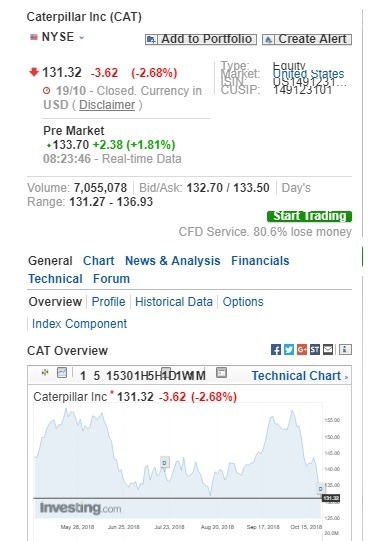Viewport: 371px width, 541px height.
Task: Select the Overview sub-tab
Action: click(55, 302)
